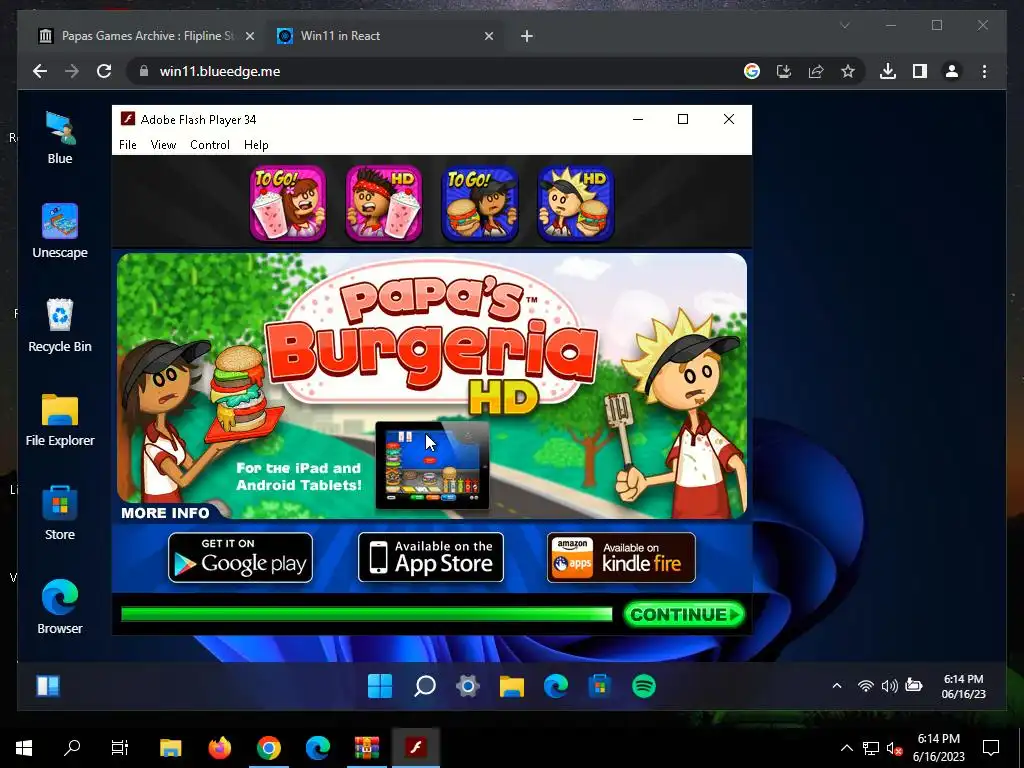
Task: Click the Win11 battery tray icon
Action: click(x=914, y=685)
